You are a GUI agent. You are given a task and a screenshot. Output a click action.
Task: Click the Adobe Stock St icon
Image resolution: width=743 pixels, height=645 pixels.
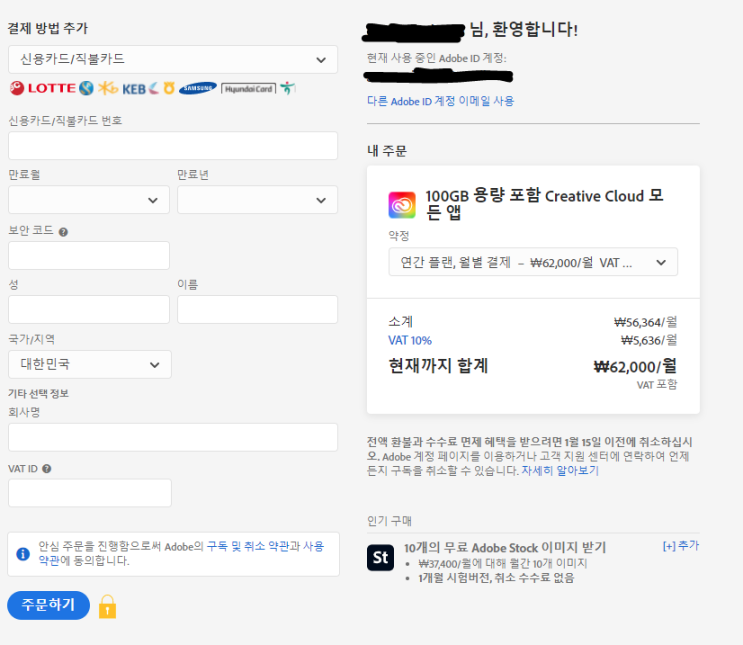tap(380, 557)
